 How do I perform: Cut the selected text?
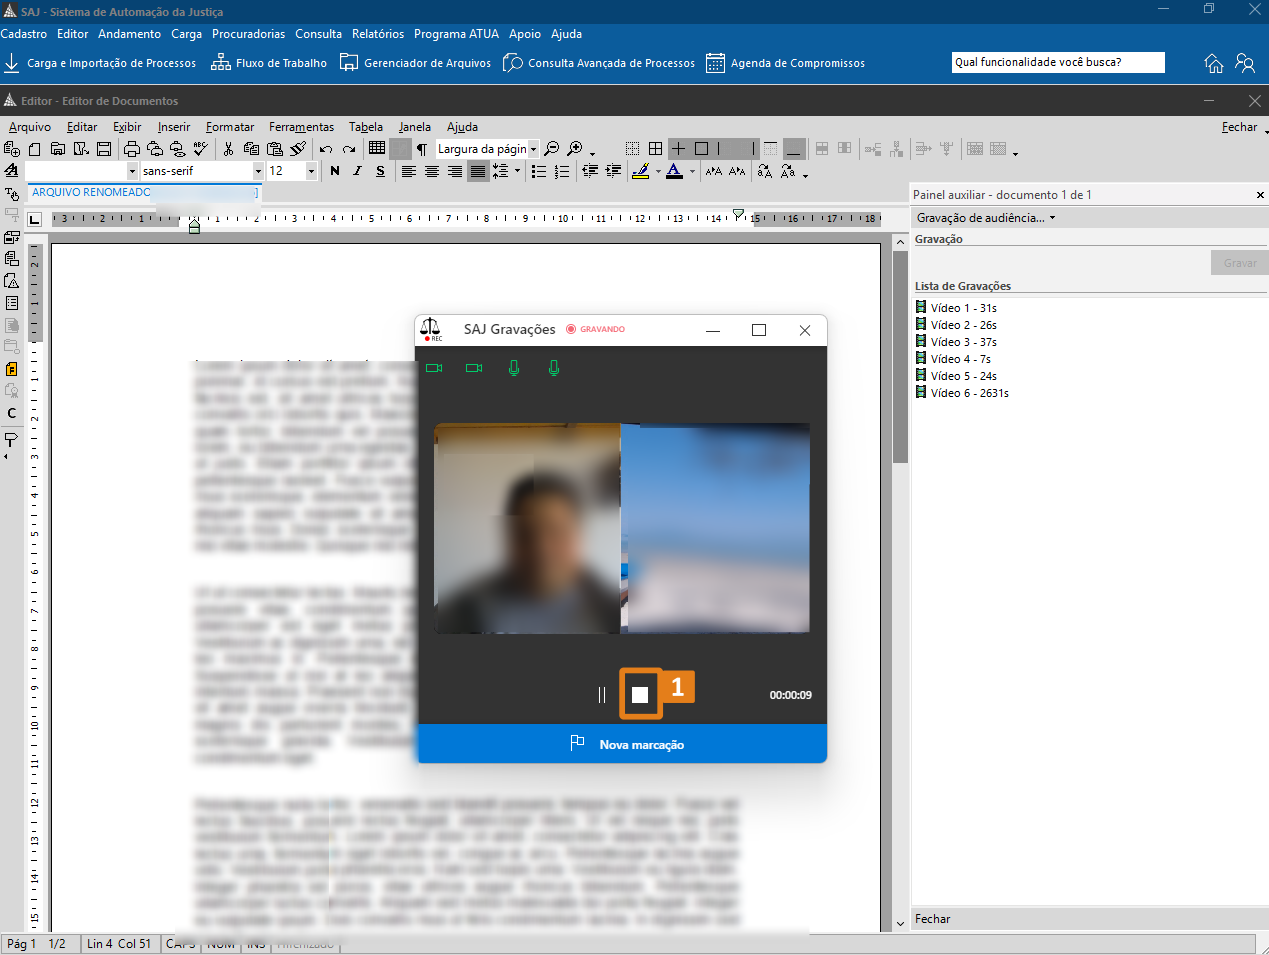click(x=228, y=149)
